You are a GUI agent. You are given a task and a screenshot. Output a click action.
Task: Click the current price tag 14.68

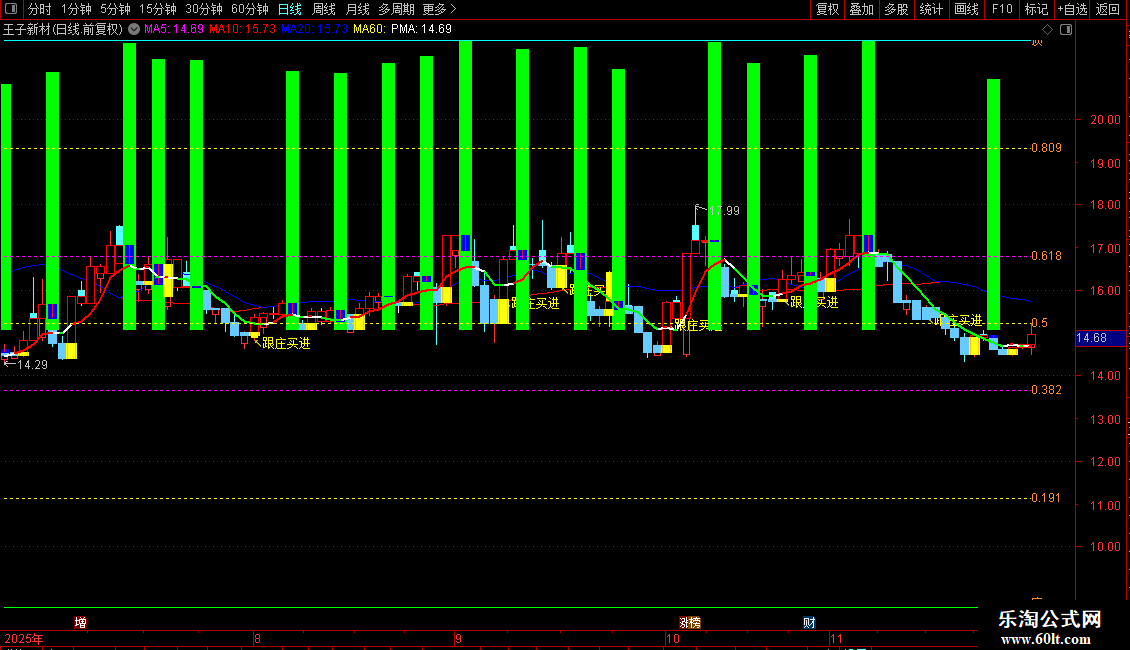pos(1091,338)
